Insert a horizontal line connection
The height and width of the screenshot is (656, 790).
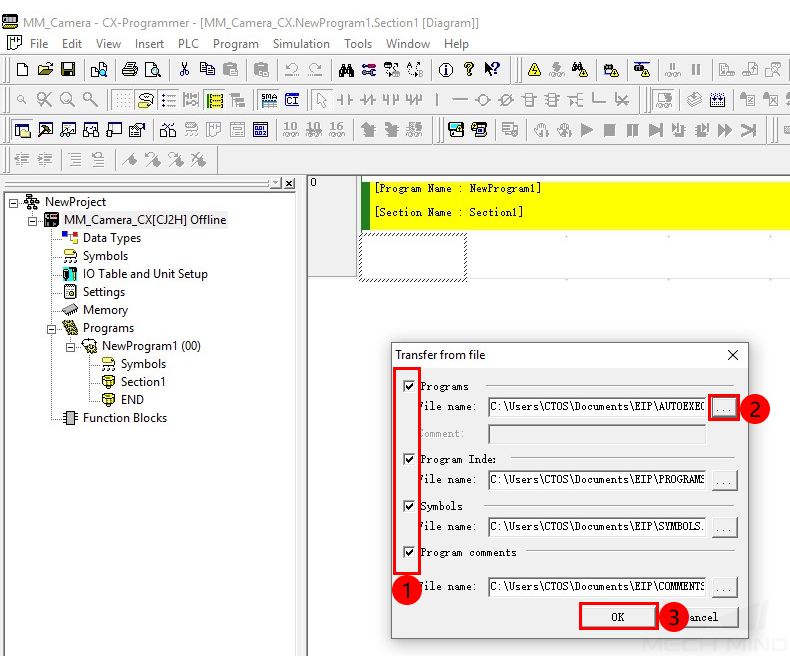click(x=459, y=100)
